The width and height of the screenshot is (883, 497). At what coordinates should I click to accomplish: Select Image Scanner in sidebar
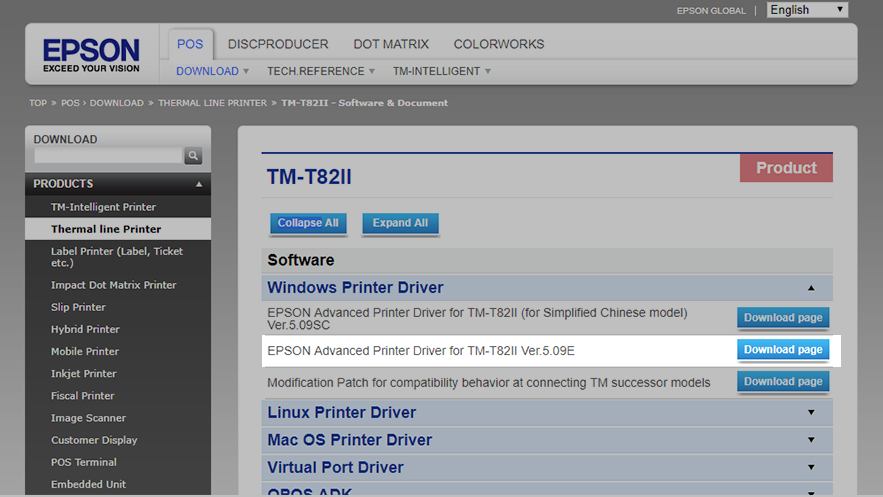[x=88, y=418]
